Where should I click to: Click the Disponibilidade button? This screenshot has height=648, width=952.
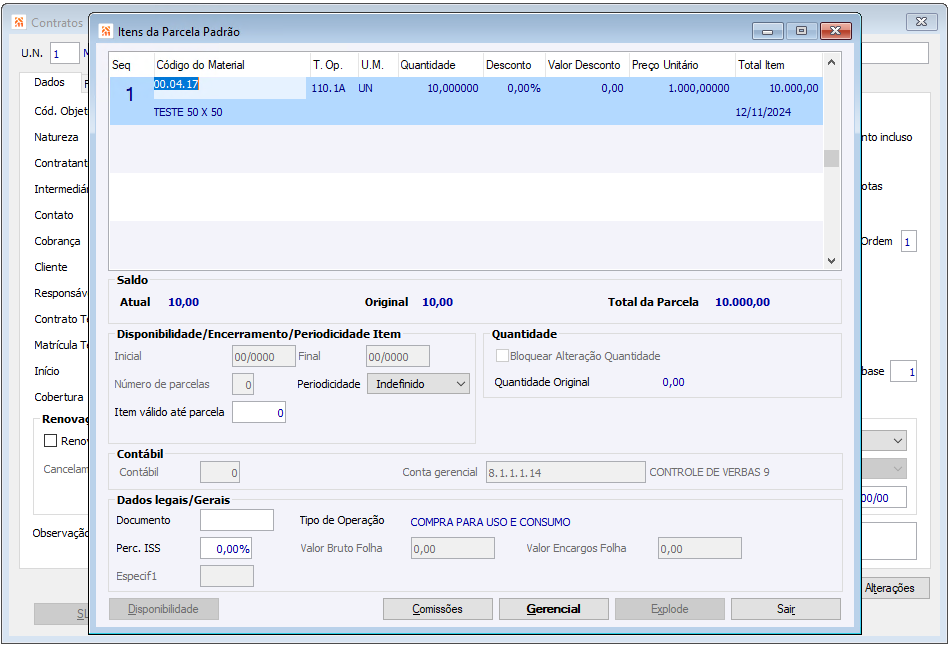coord(164,609)
